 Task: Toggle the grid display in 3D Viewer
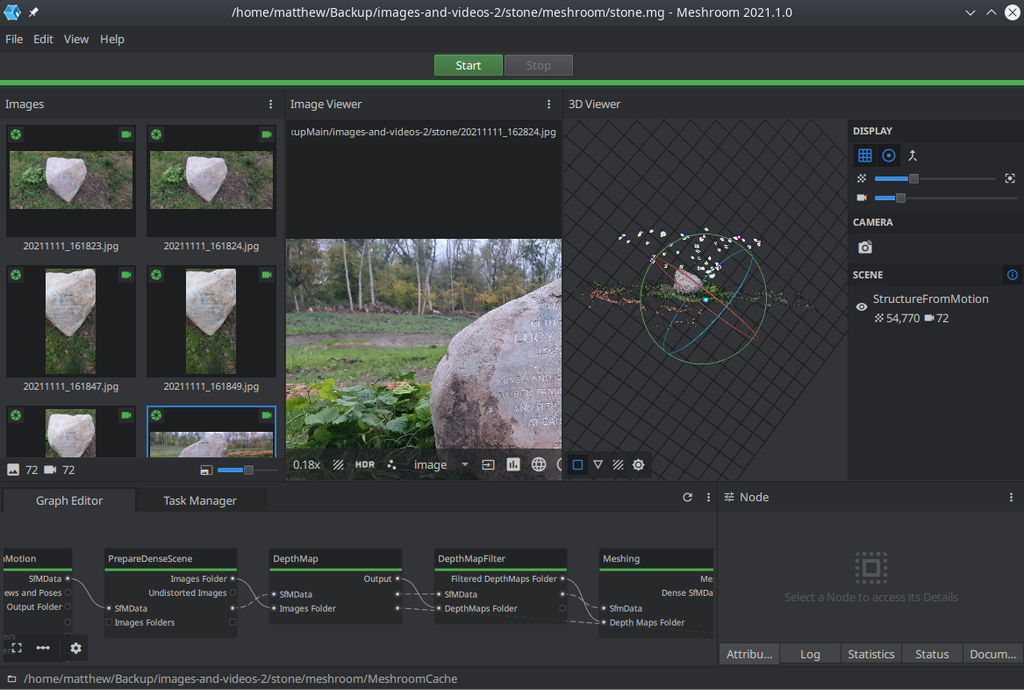click(x=865, y=156)
